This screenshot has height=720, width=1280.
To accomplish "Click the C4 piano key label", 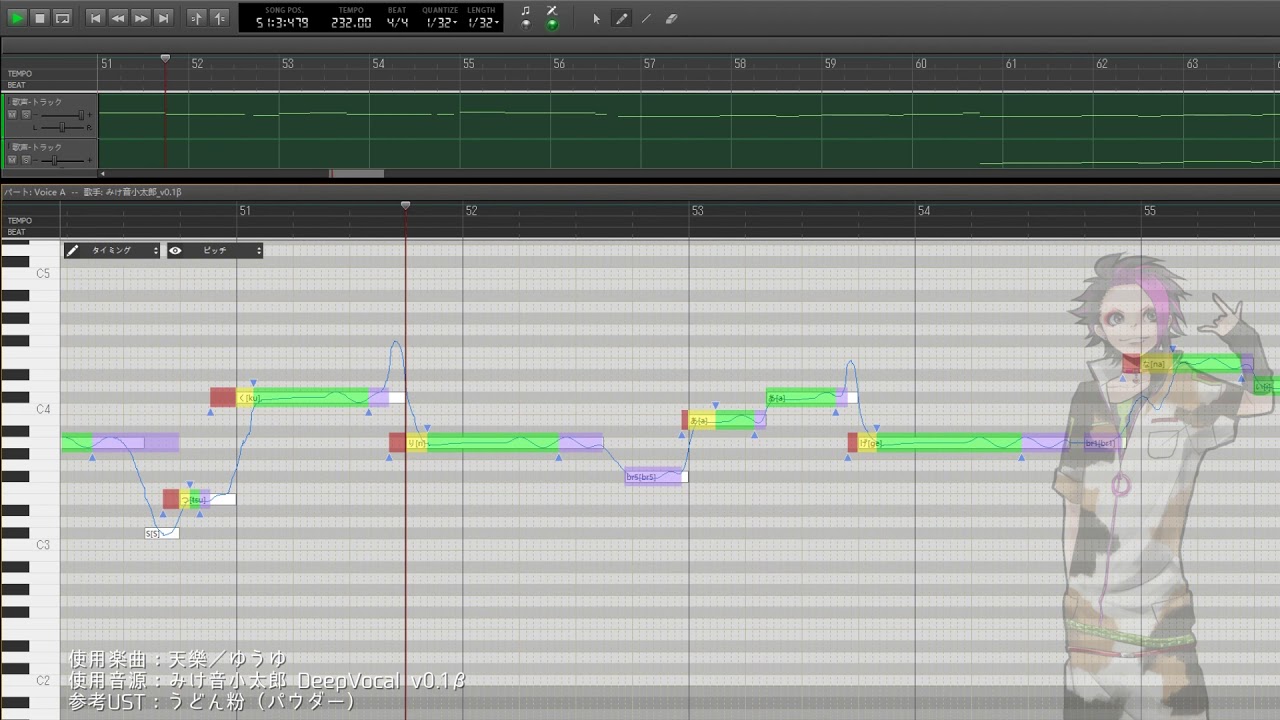I will click(x=43, y=409).
